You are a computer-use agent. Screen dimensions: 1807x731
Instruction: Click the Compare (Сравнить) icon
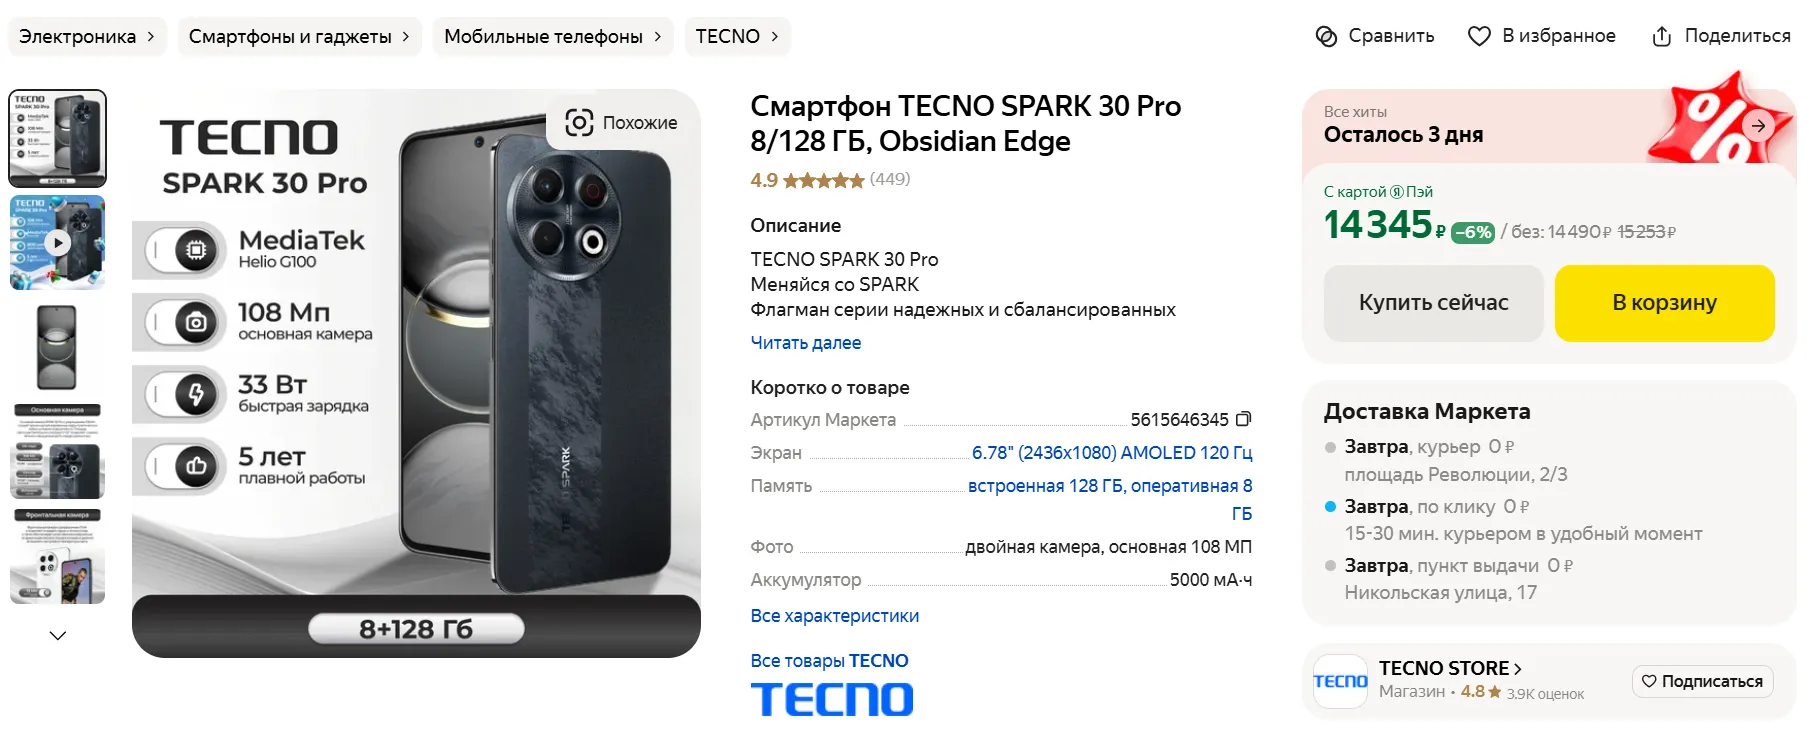pyautogui.click(x=1326, y=36)
